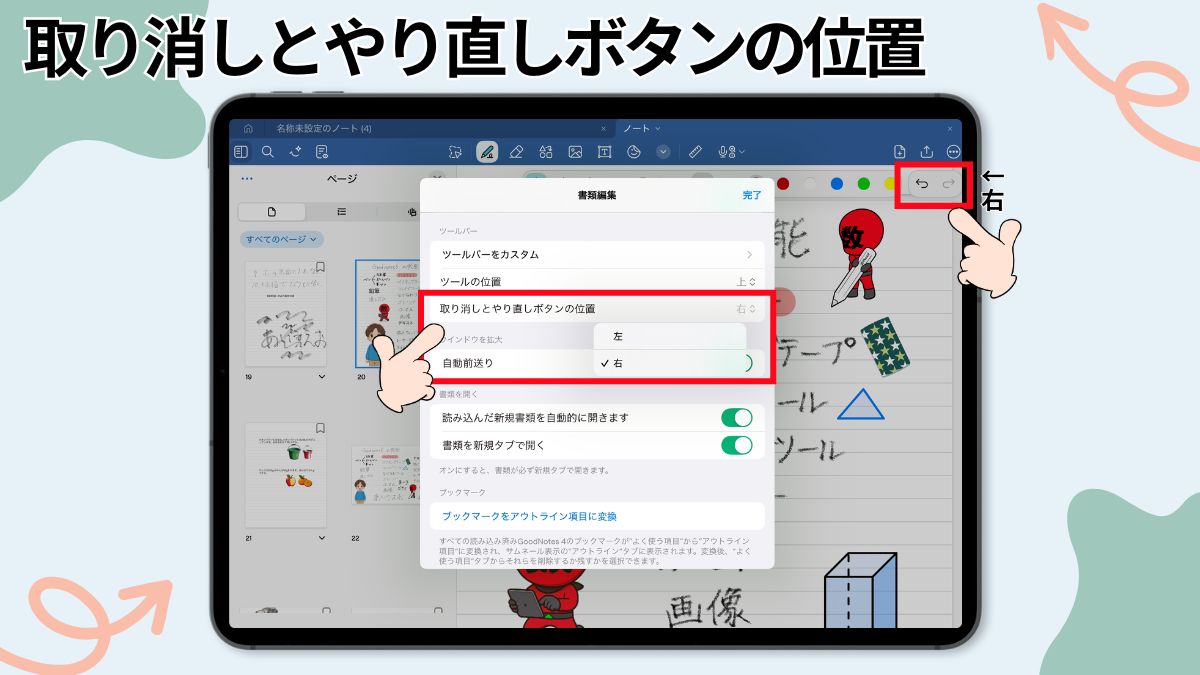
Task: Select the Text box tool
Action: pos(604,152)
